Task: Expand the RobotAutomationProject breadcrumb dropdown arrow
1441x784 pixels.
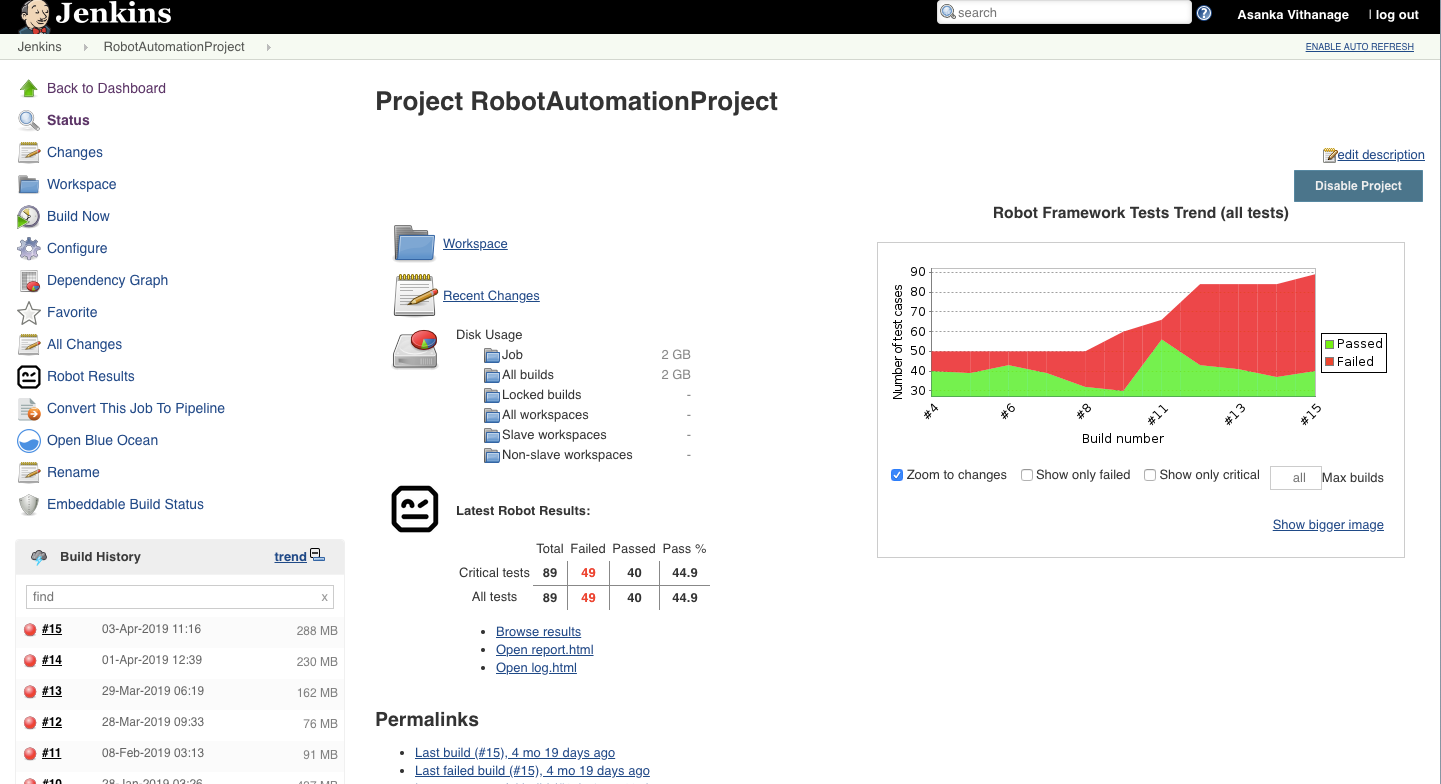Action: pyautogui.click(x=269, y=47)
